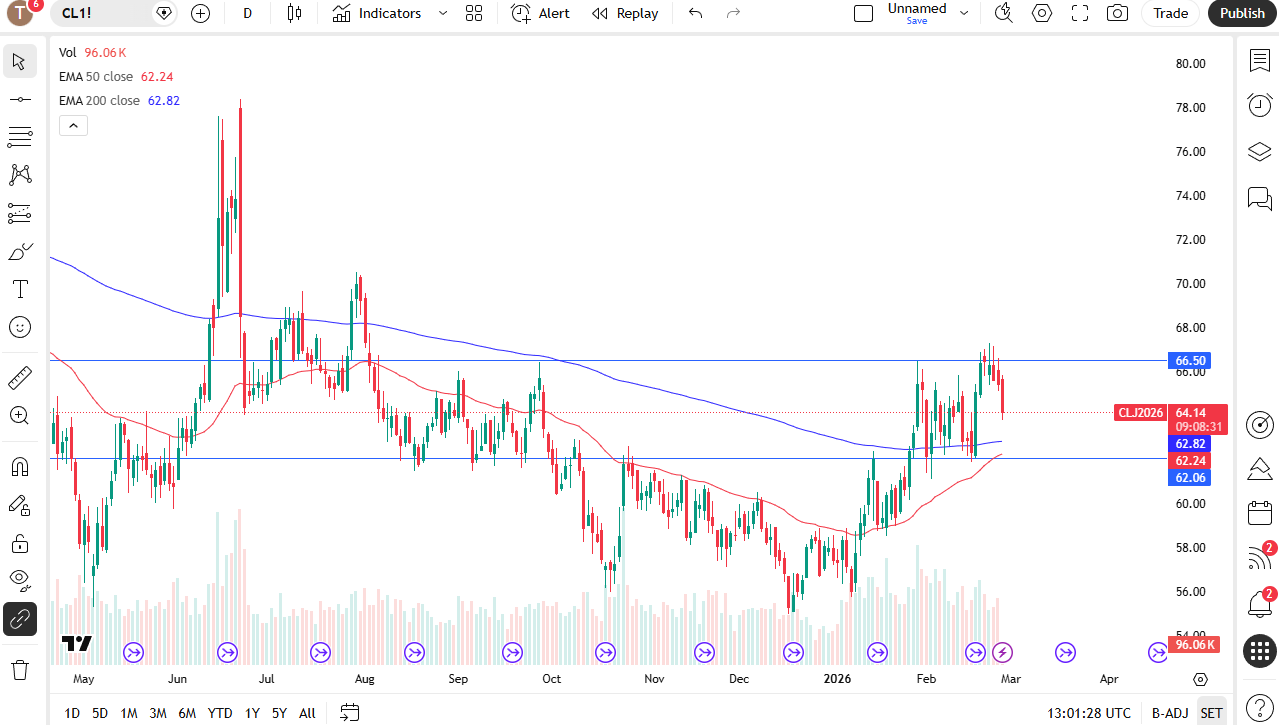Open the notifications bell
The width and height of the screenshot is (1279, 725).
click(x=1259, y=604)
